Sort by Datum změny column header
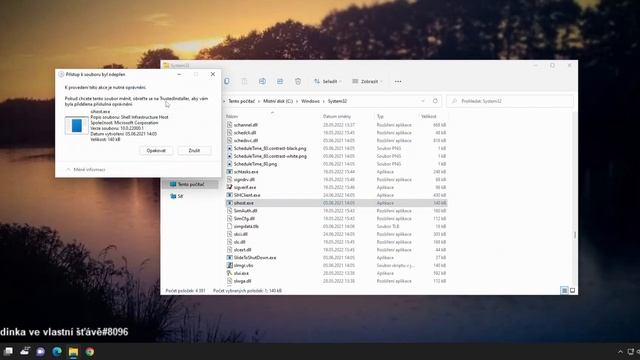 337,116
